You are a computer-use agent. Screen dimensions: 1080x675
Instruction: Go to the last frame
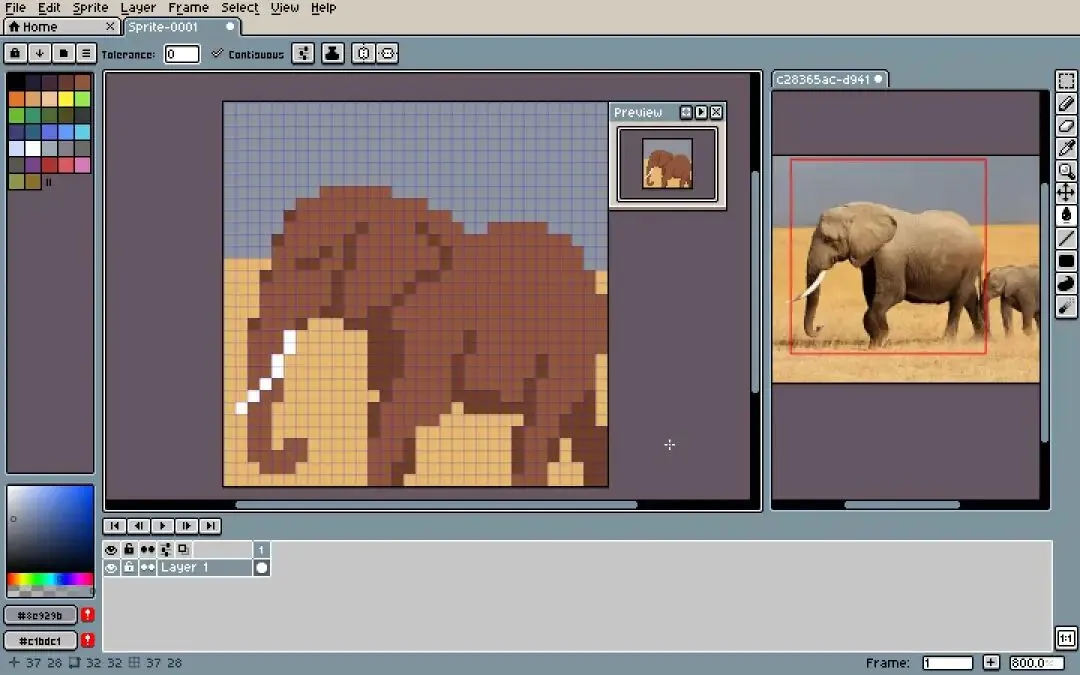(x=210, y=526)
